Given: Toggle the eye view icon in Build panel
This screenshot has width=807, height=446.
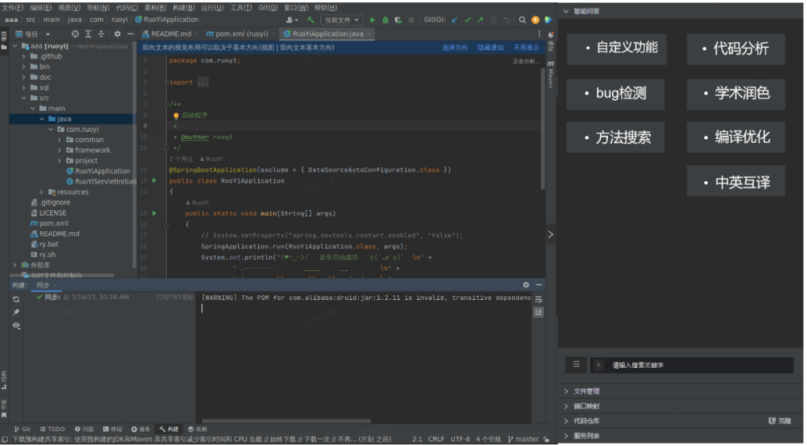Looking at the screenshot, I should (x=16, y=325).
